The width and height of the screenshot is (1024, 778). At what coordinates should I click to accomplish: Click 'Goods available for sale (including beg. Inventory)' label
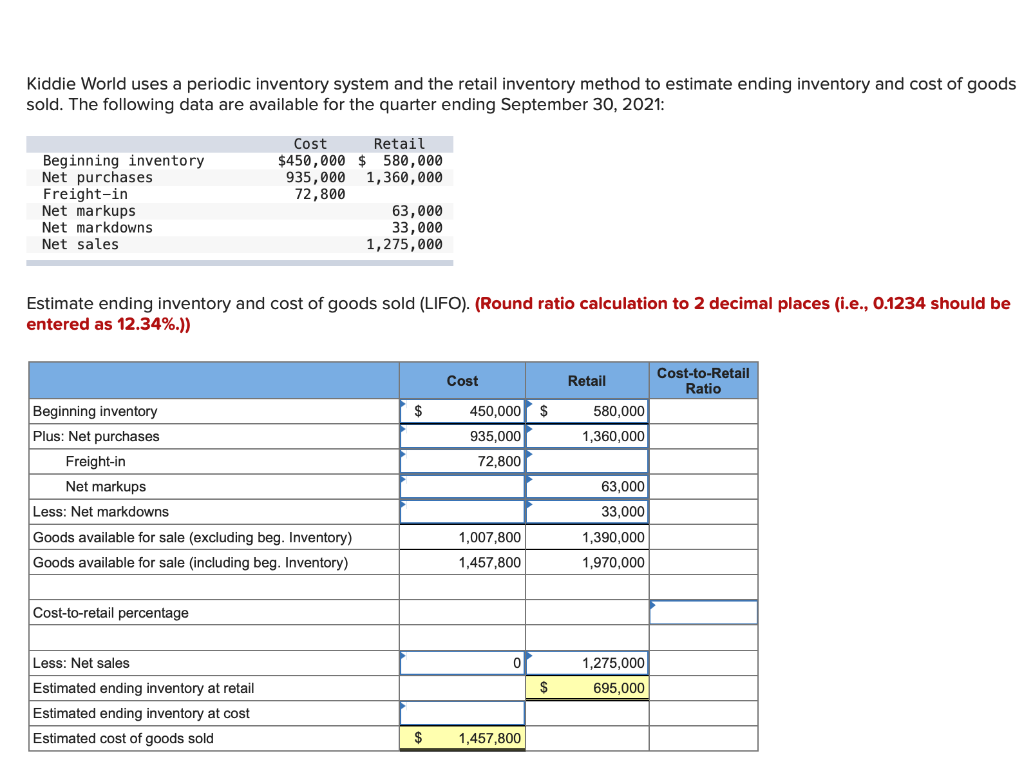click(191, 562)
